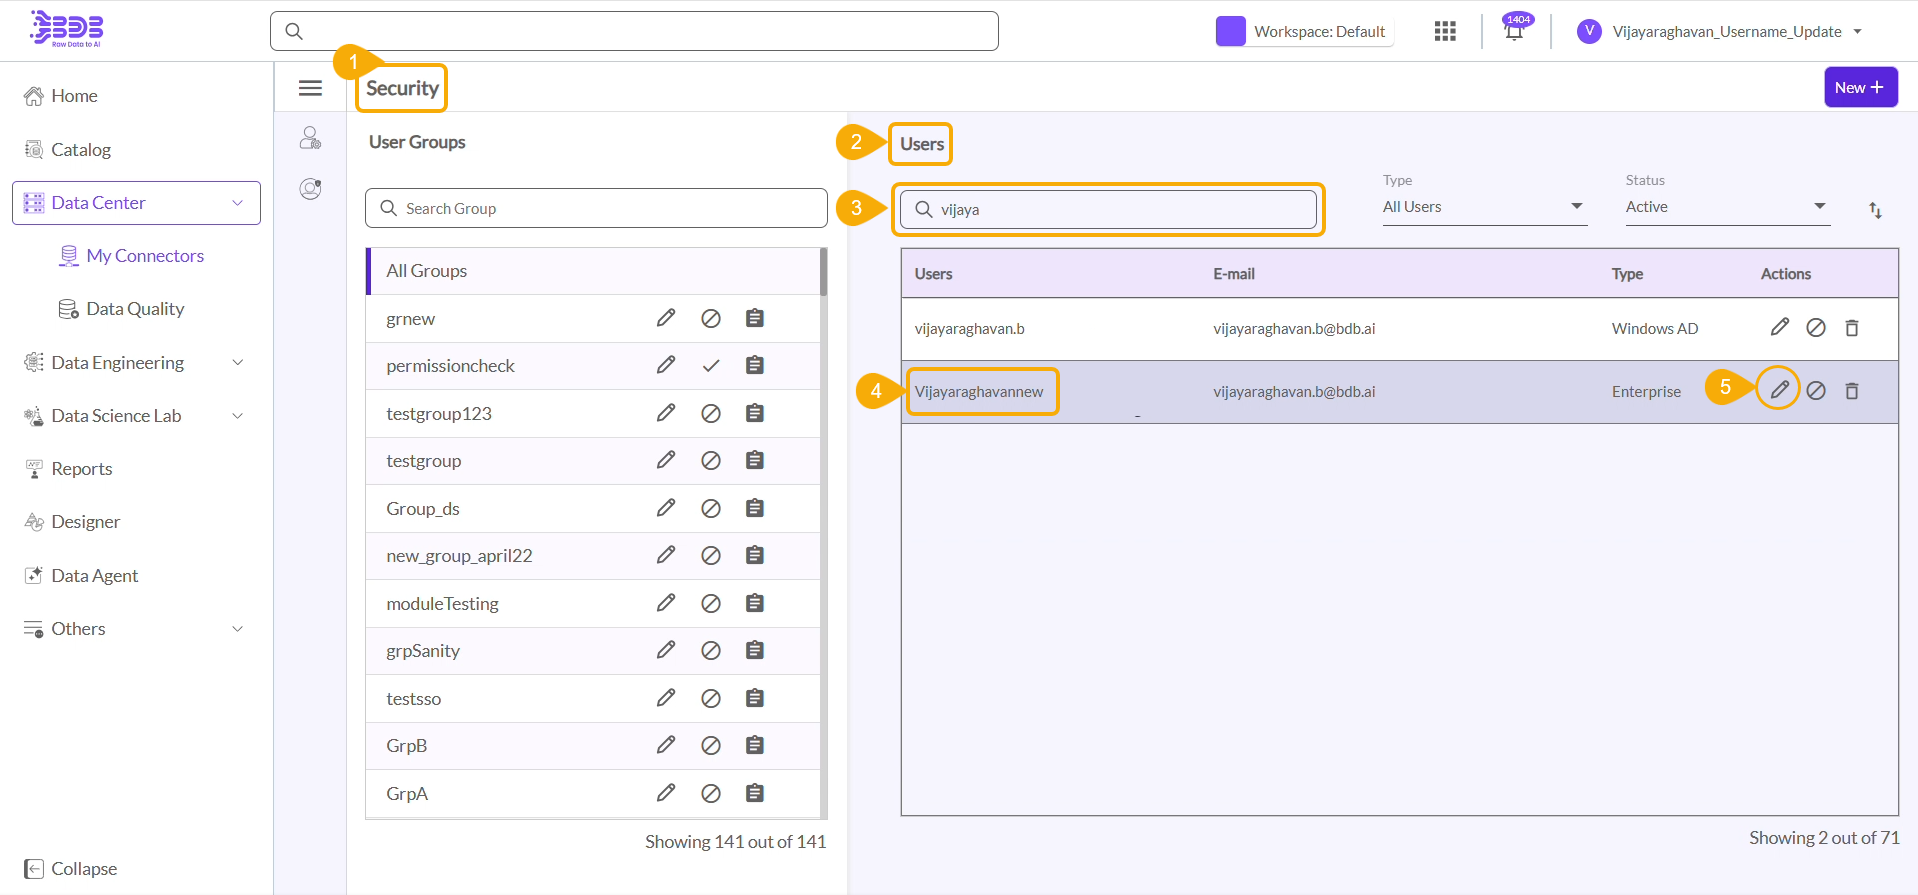This screenshot has width=1918, height=895.
Task: Open the Status Active dropdown
Action: [x=1726, y=207]
